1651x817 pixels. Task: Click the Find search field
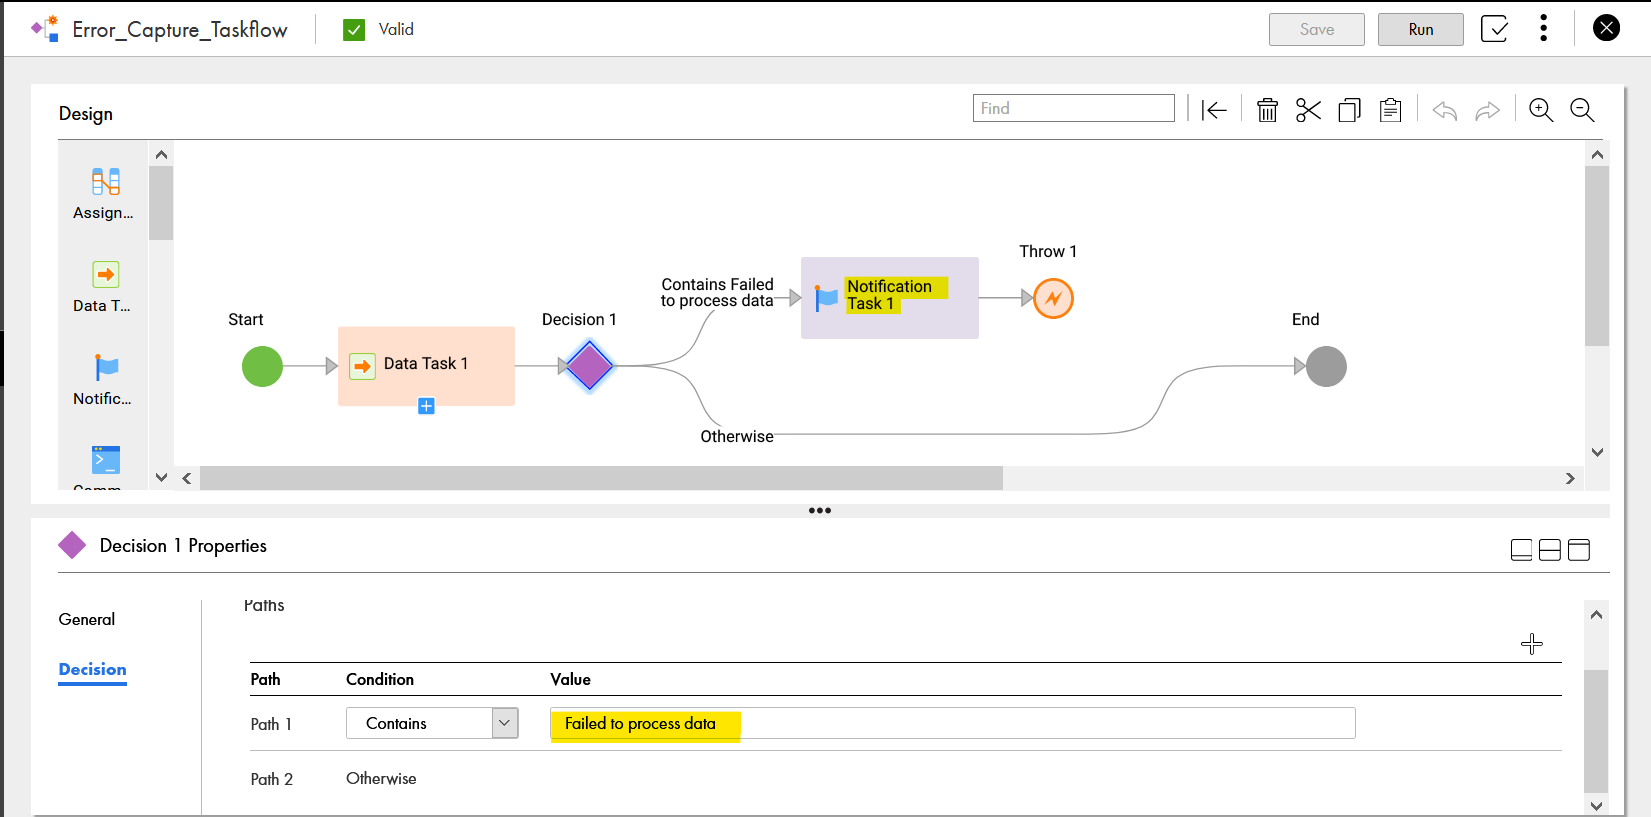click(1073, 108)
